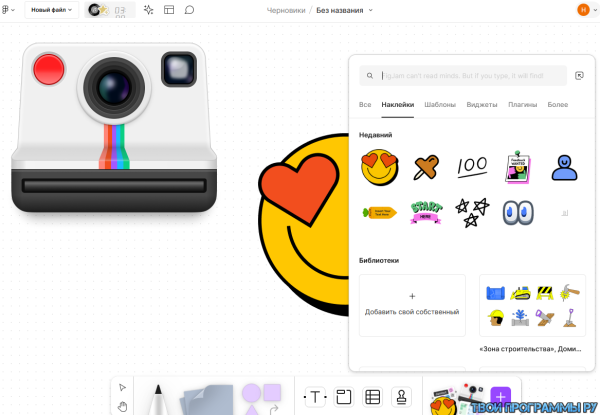
Task: Open the Figma main menu icon
Action: [5, 10]
